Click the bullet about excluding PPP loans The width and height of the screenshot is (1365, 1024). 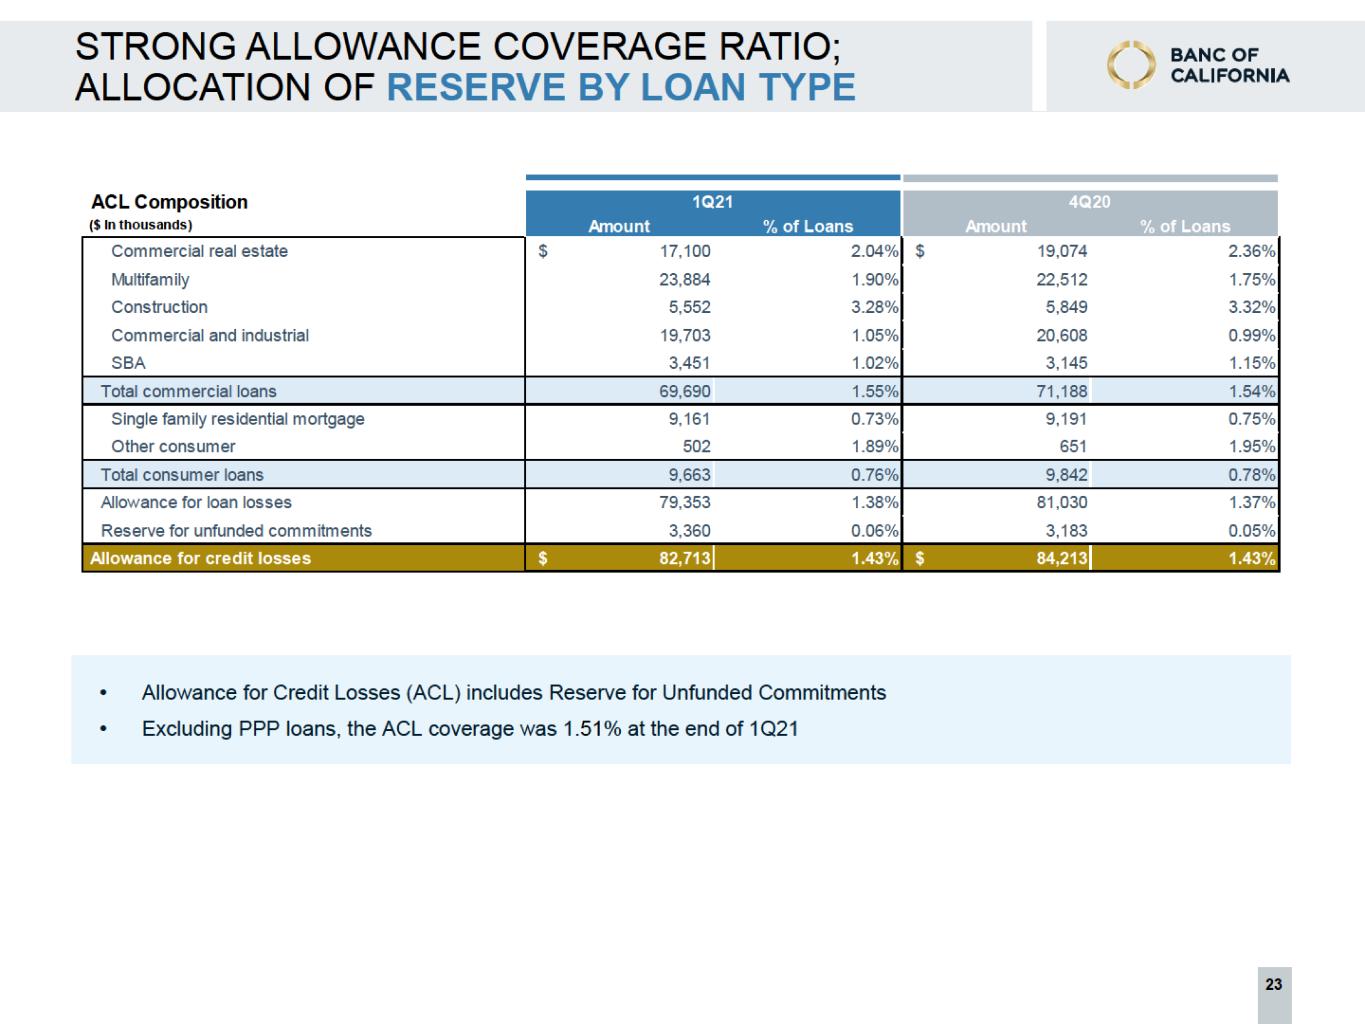click(470, 728)
